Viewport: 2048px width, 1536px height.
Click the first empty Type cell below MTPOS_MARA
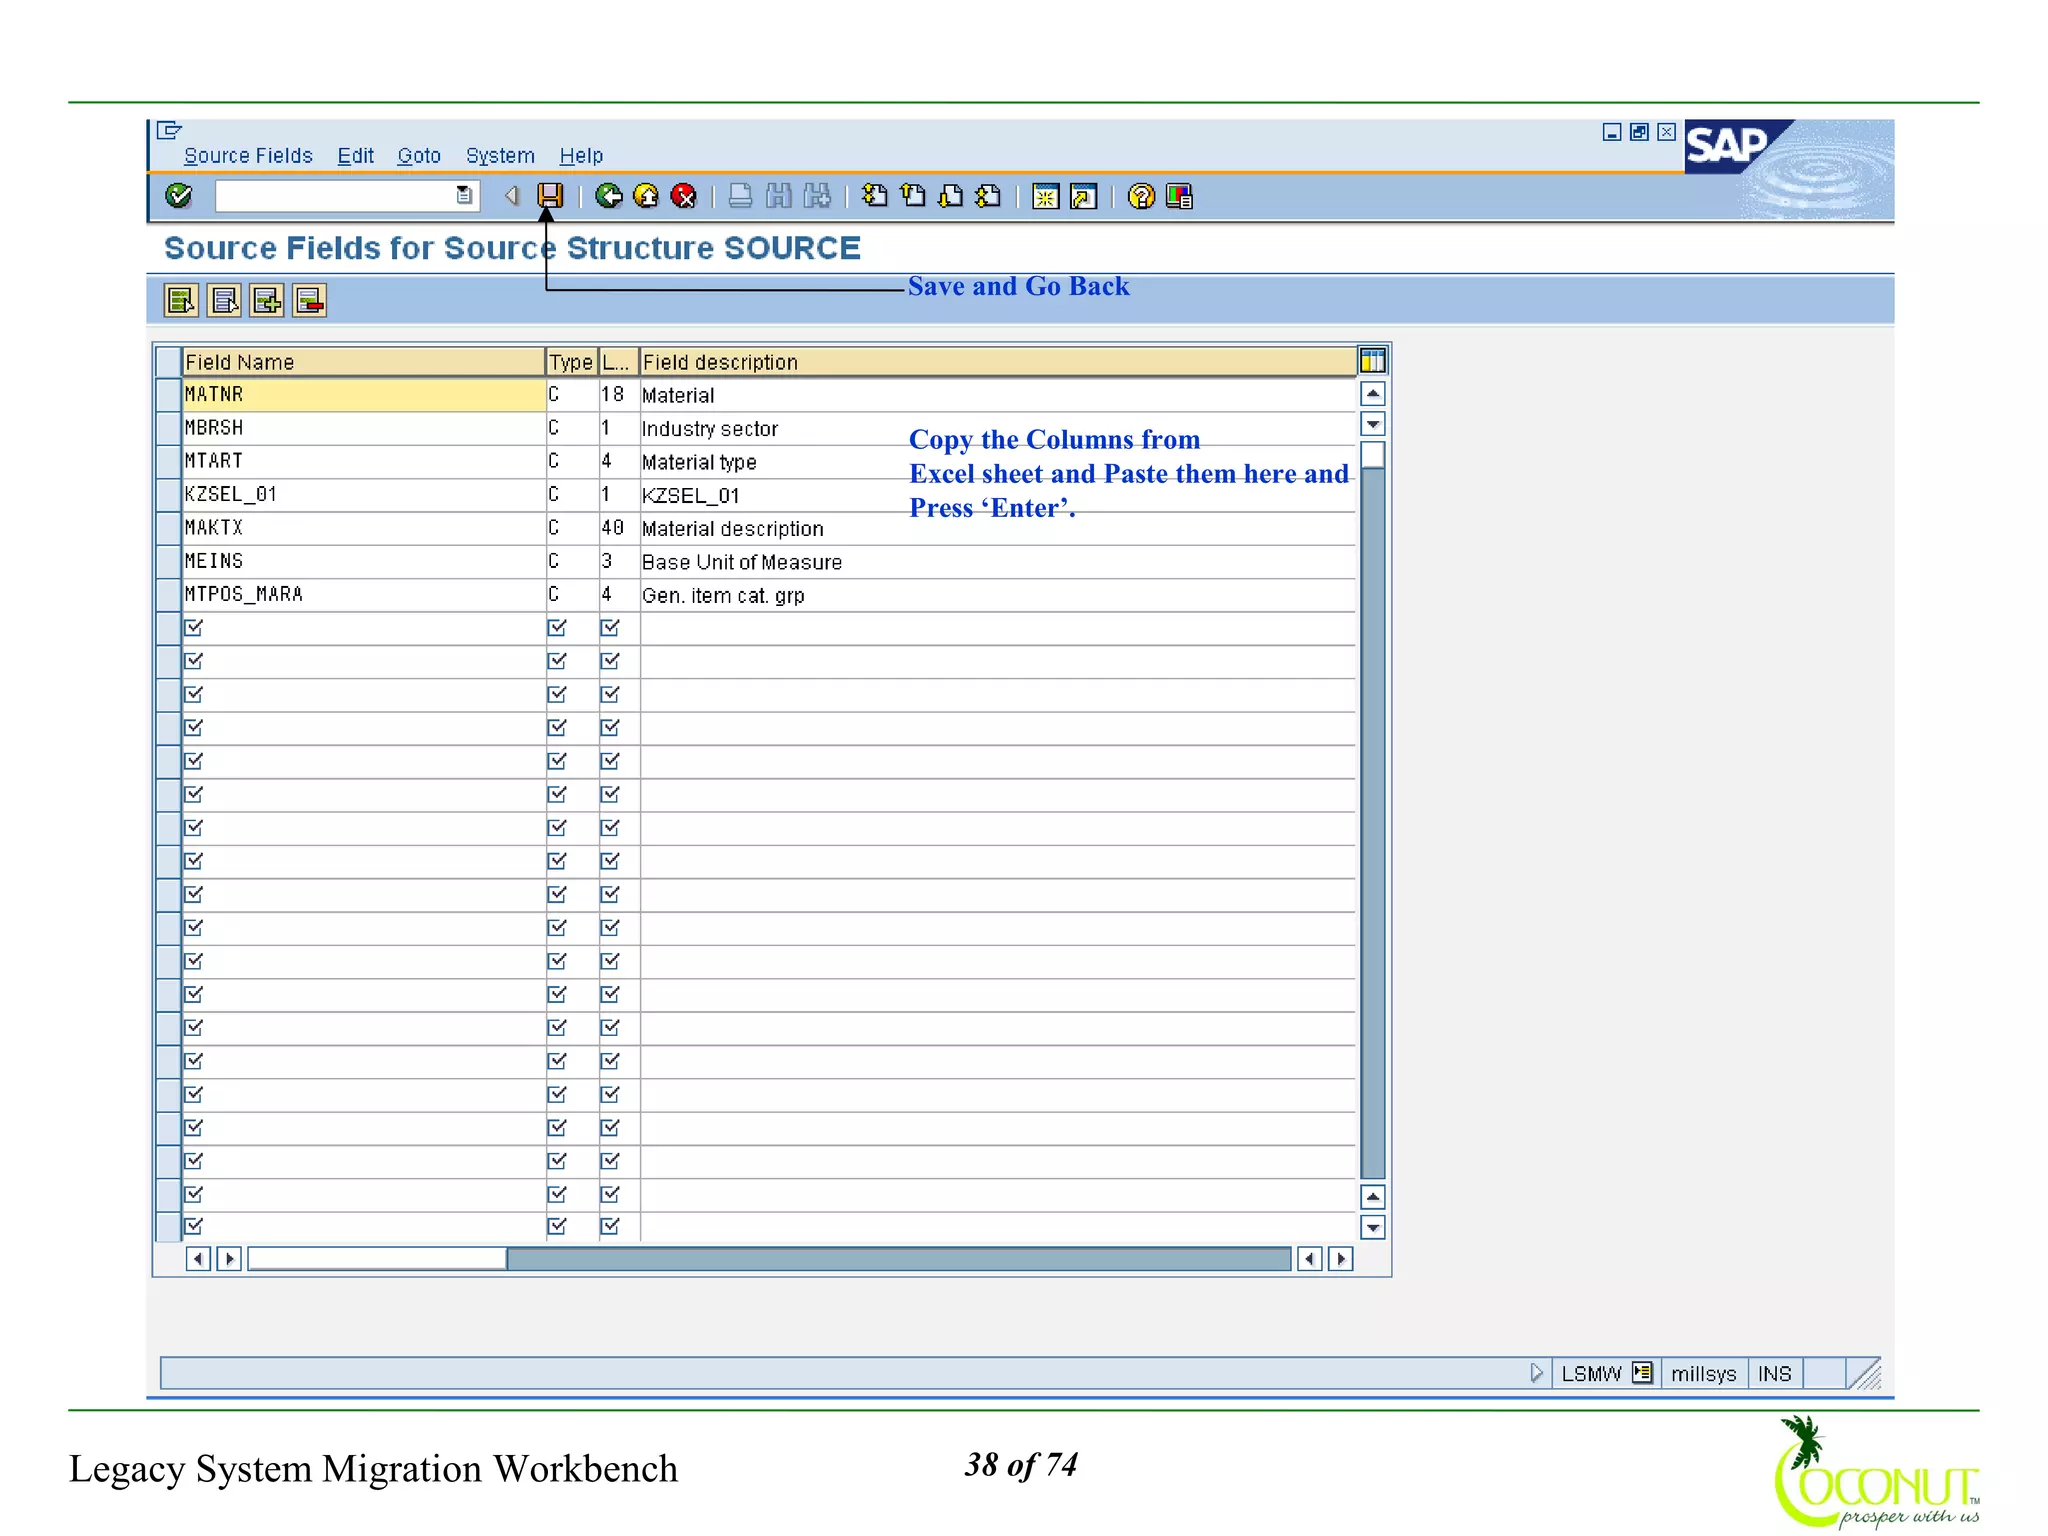(571, 628)
